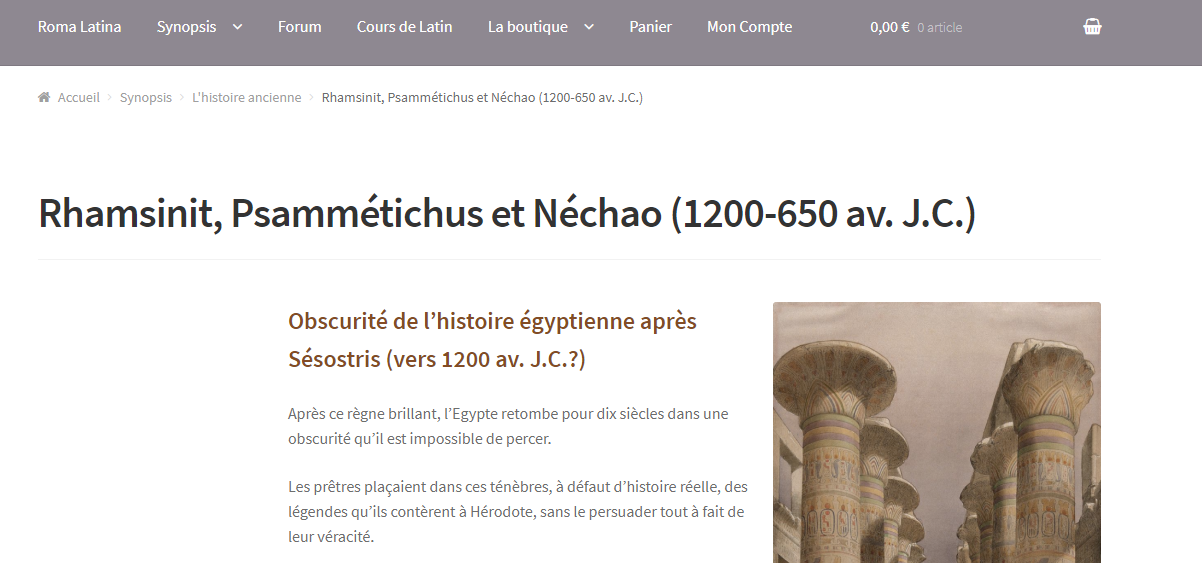Follow the Accueil breadcrumb link
This screenshot has width=1202, height=563.
[x=78, y=97]
